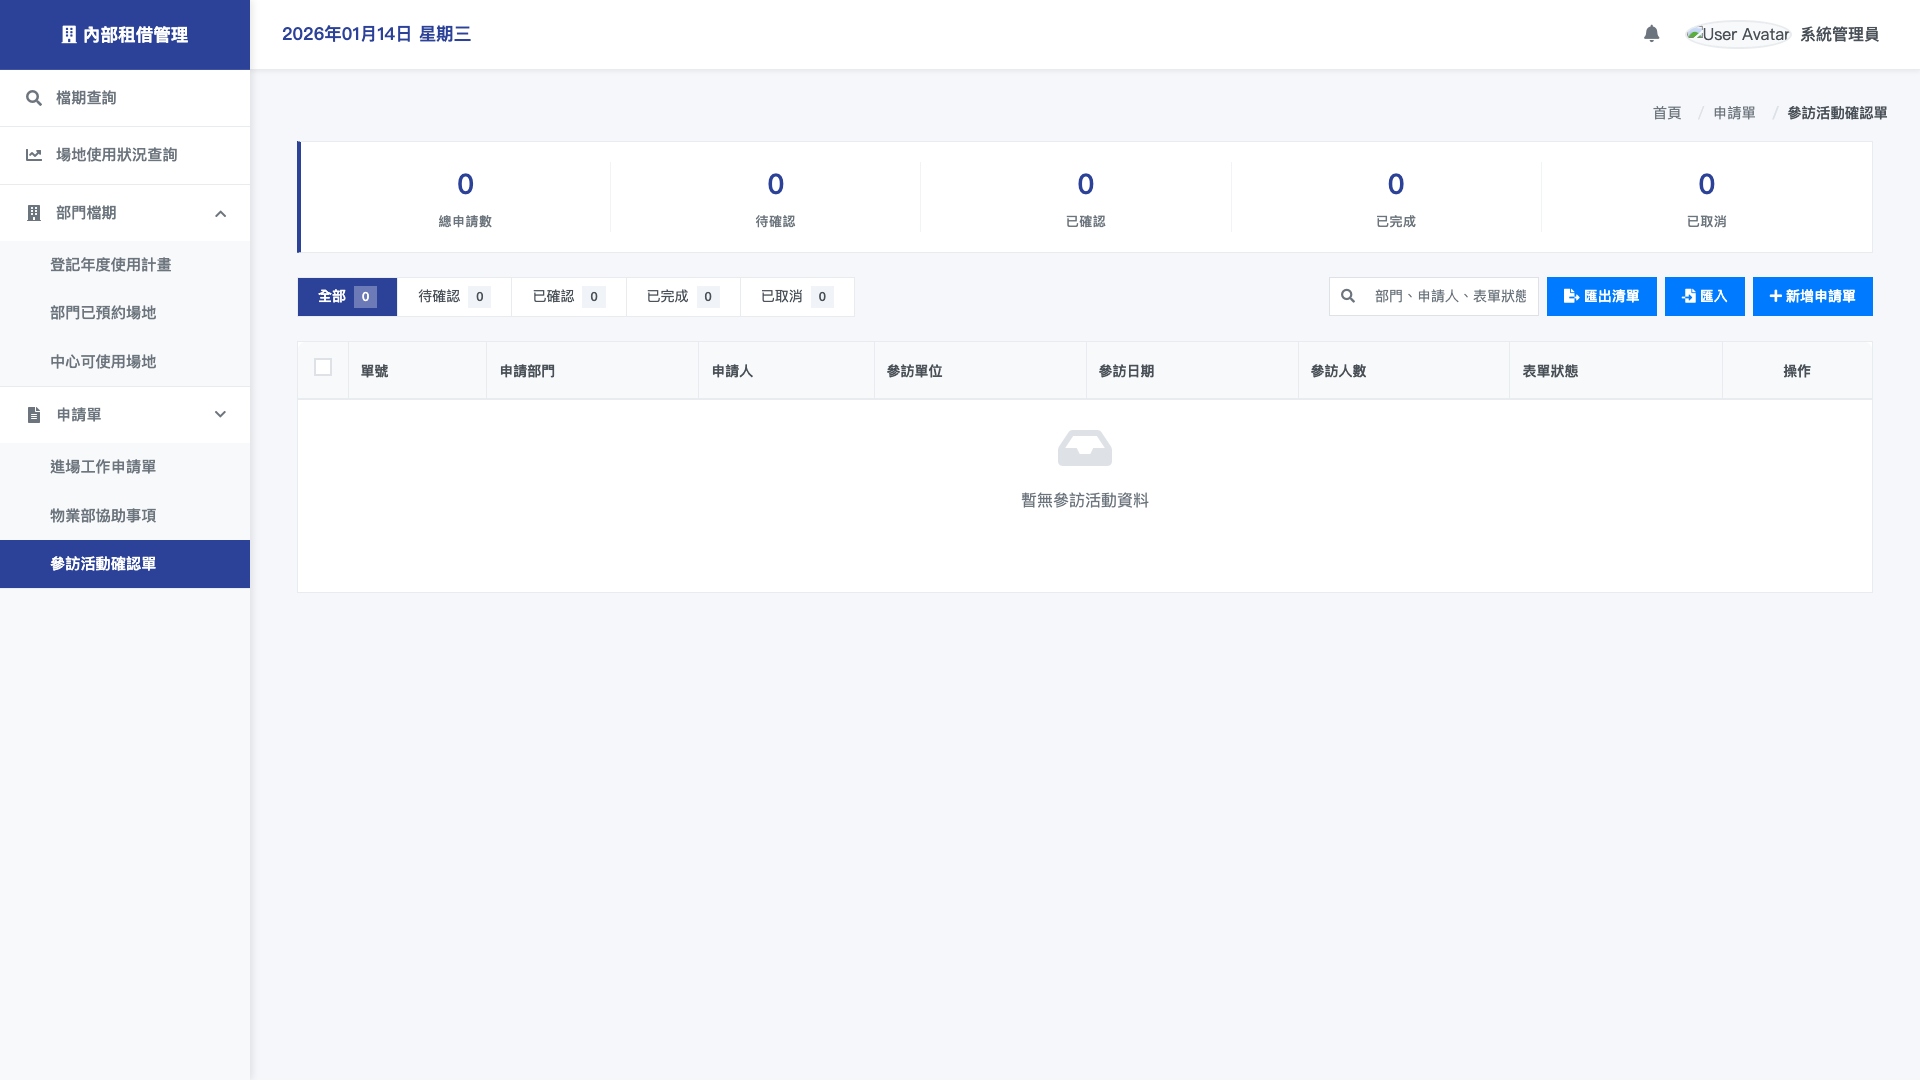The image size is (1920, 1080).
Task: Click the 內部租借管理 logo icon
Action: pos(69,35)
